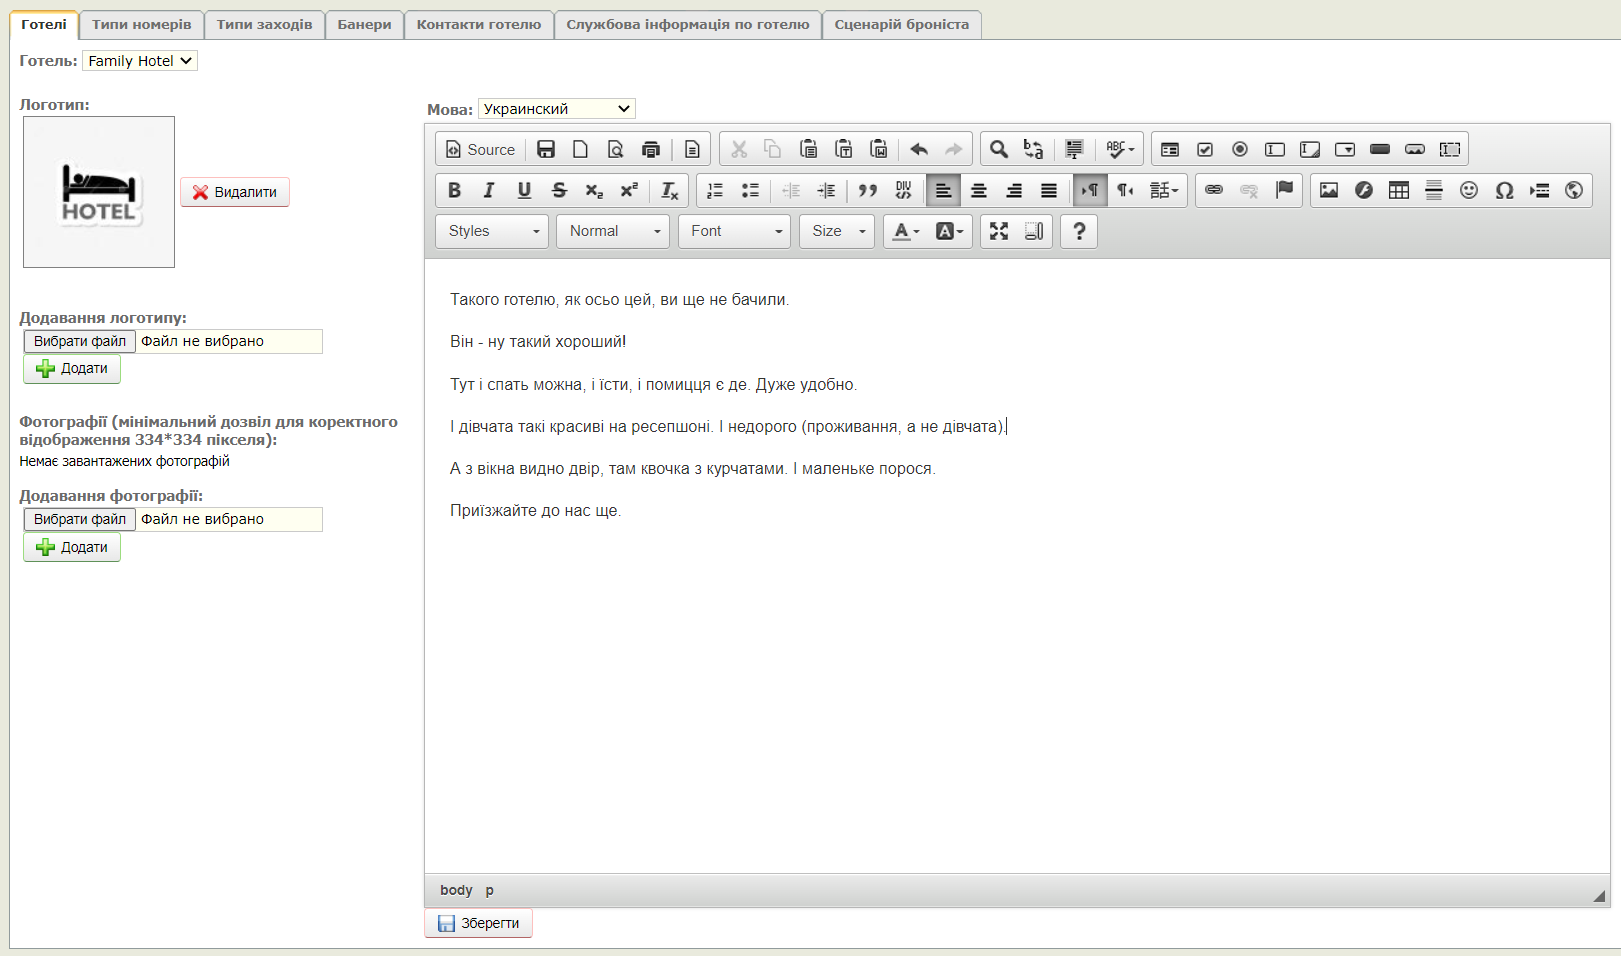
Task: Click the Undo arrow icon
Action: [x=918, y=149]
